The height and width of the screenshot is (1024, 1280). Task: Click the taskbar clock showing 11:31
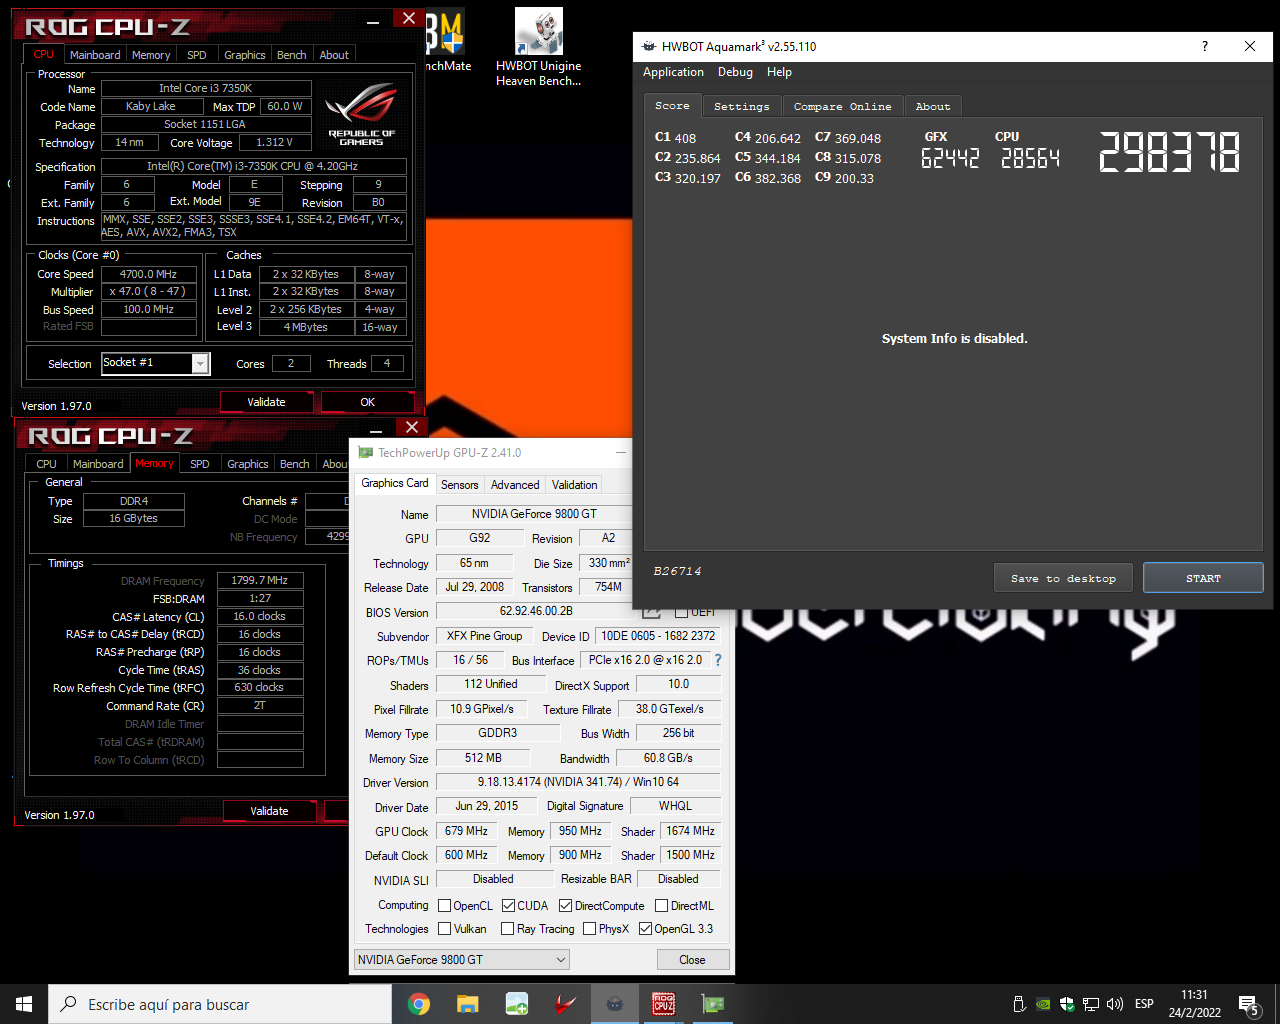tap(1194, 1004)
